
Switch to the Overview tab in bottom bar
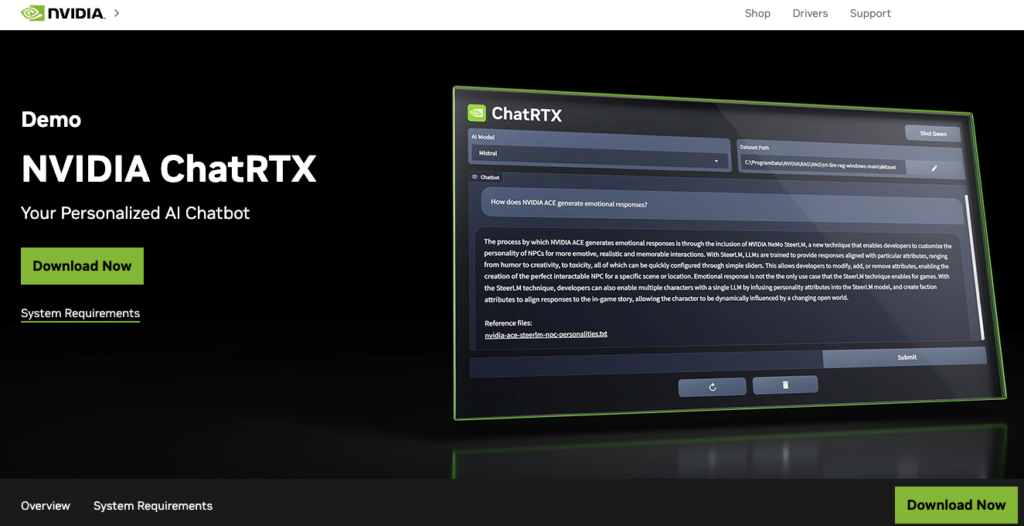(45, 506)
